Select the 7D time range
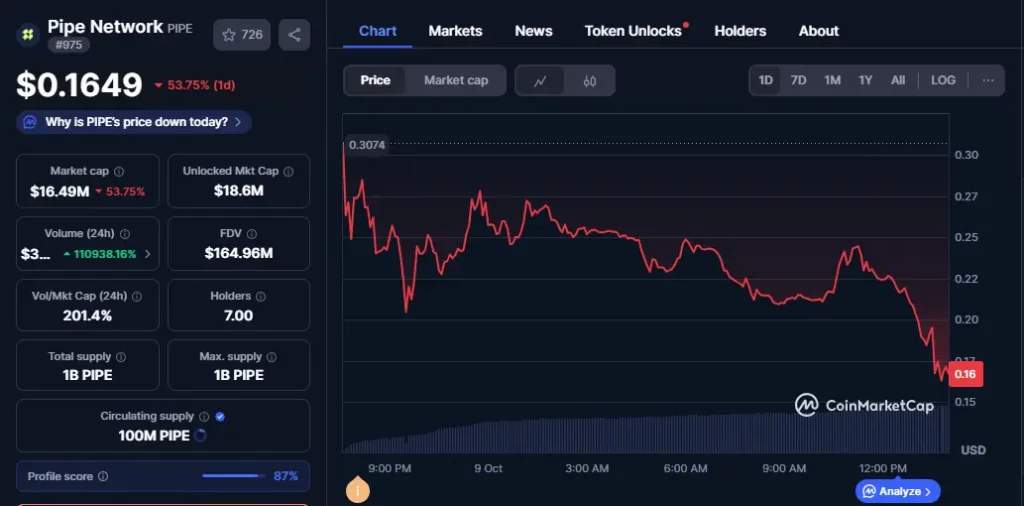This screenshot has width=1024, height=506. point(798,80)
